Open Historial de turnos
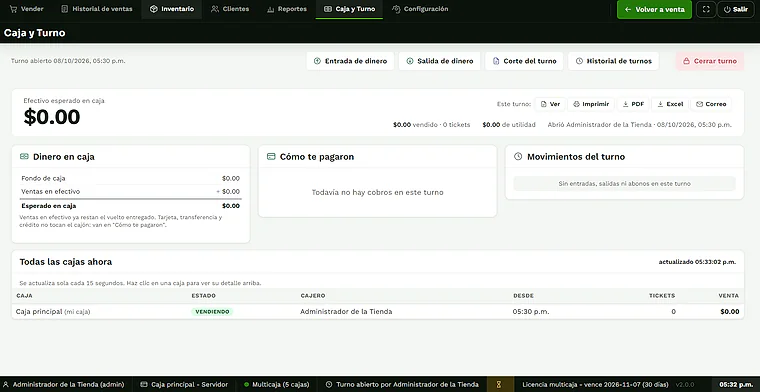The image size is (760, 392). [613, 61]
